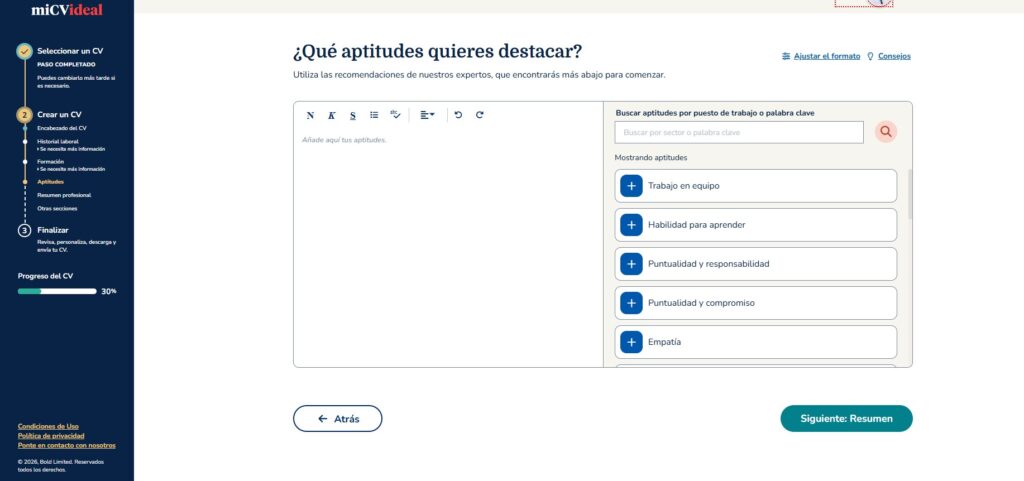Toggle italic (K) formatting
The image size is (1024, 481).
pos(332,116)
